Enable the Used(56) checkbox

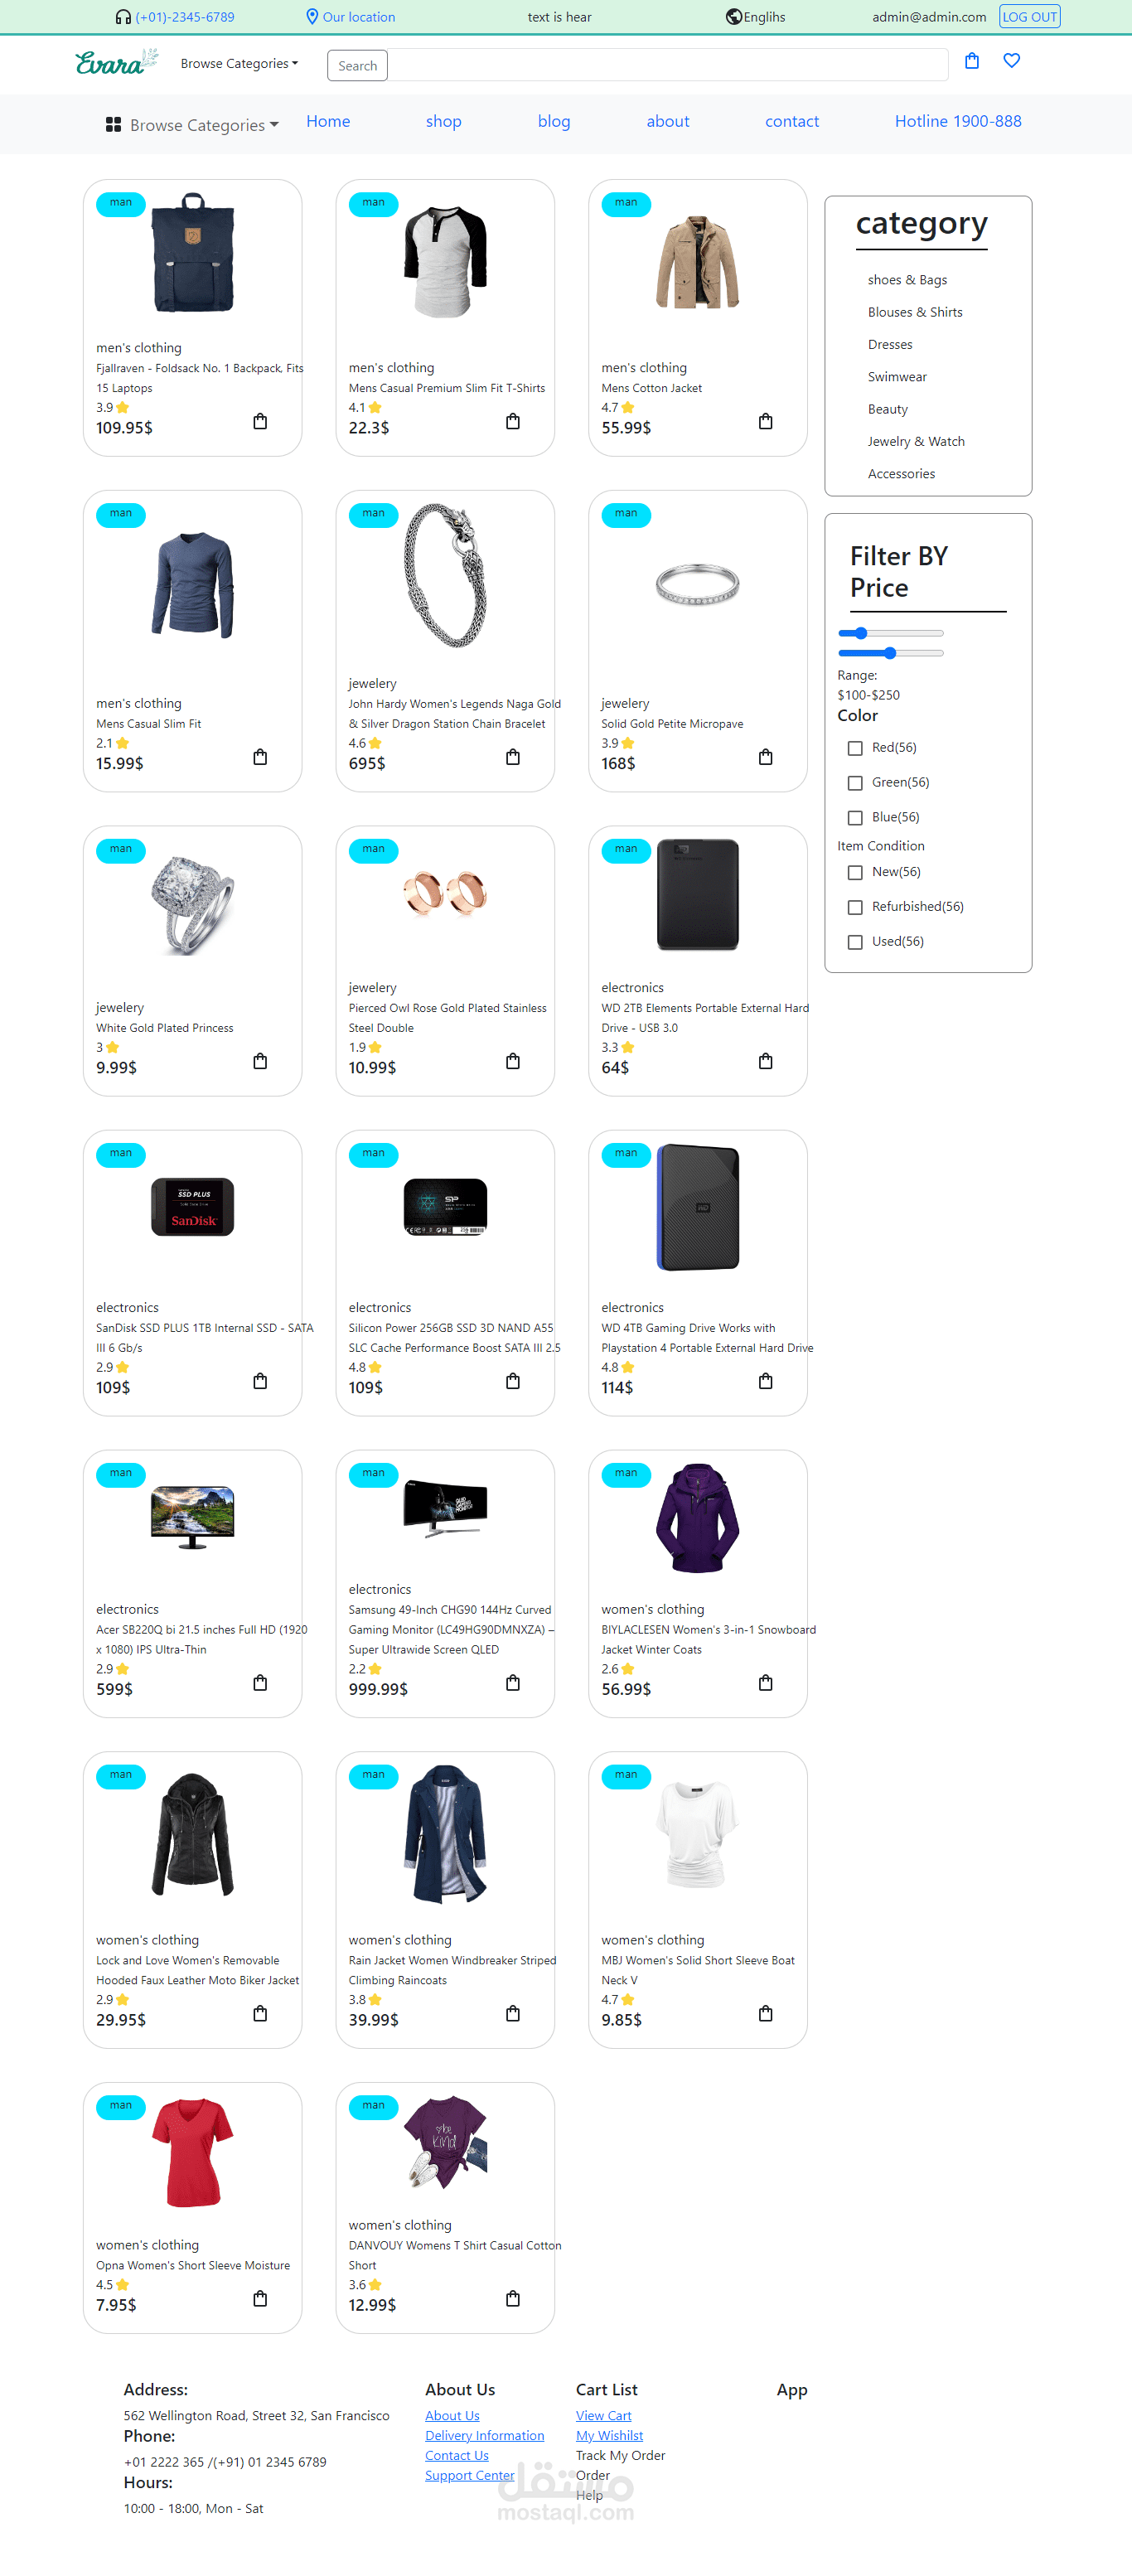click(855, 942)
